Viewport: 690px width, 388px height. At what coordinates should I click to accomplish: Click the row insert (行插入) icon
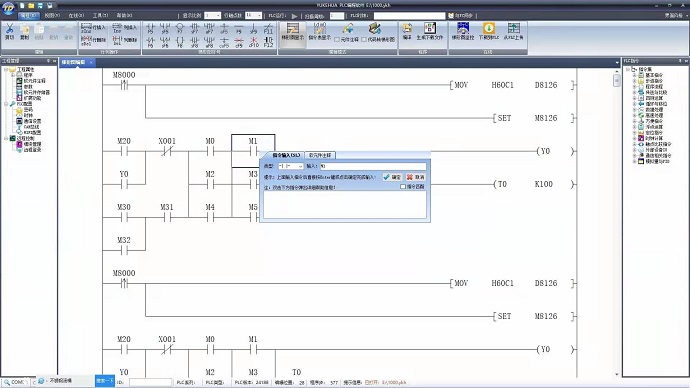(86, 28)
